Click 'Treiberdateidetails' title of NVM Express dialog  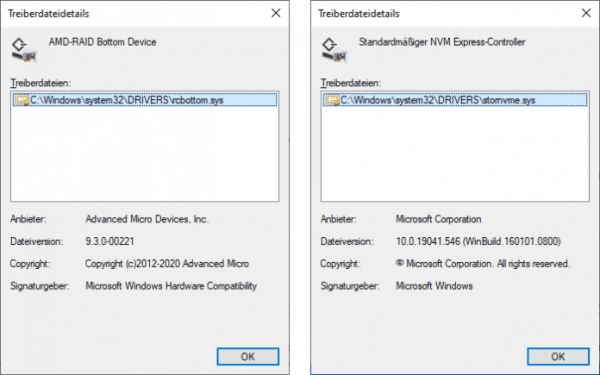pyautogui.click(x=359, y=14)
